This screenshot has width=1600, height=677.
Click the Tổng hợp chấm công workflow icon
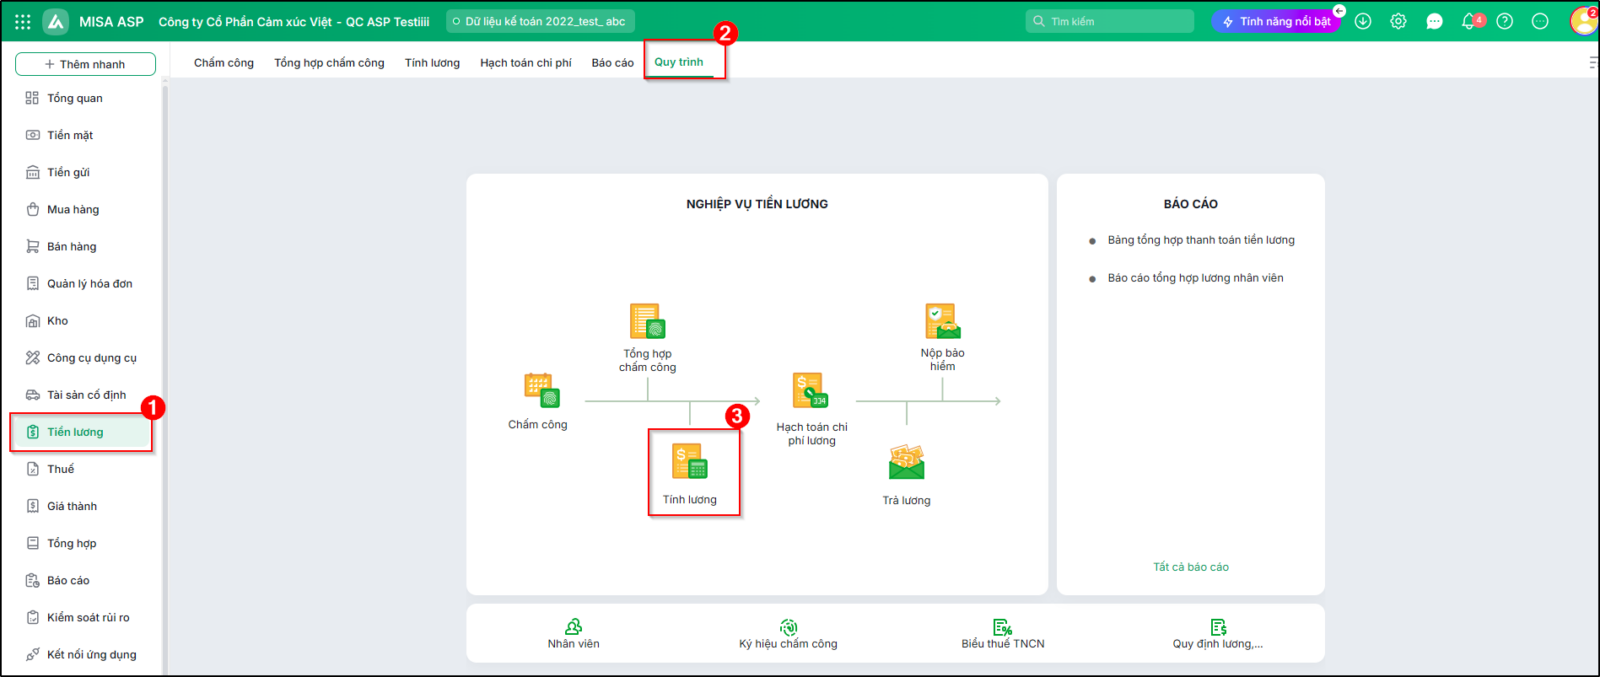click(647, 321)
